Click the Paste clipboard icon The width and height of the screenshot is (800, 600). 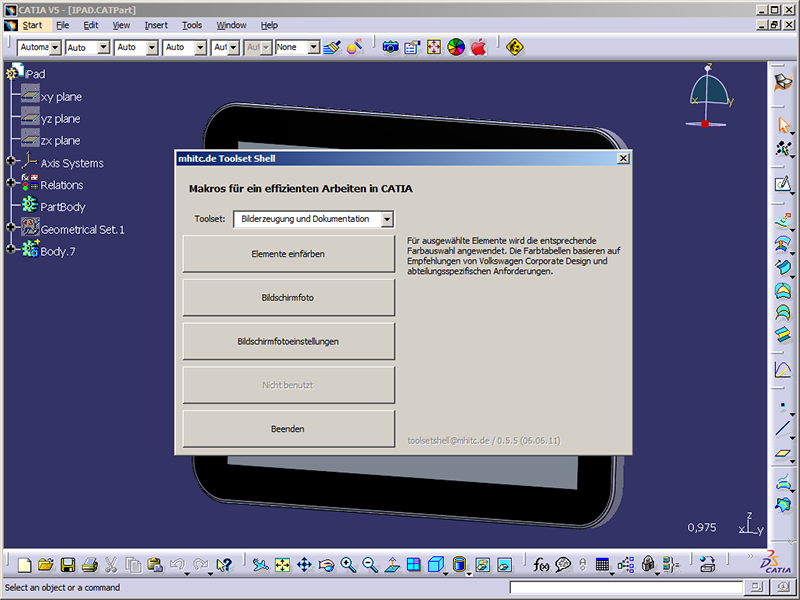click(155, 564)
